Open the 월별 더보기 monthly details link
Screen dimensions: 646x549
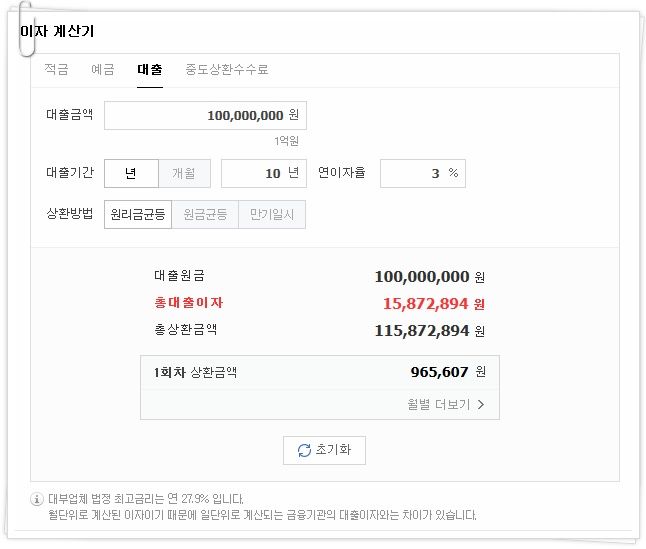[445, 404]
